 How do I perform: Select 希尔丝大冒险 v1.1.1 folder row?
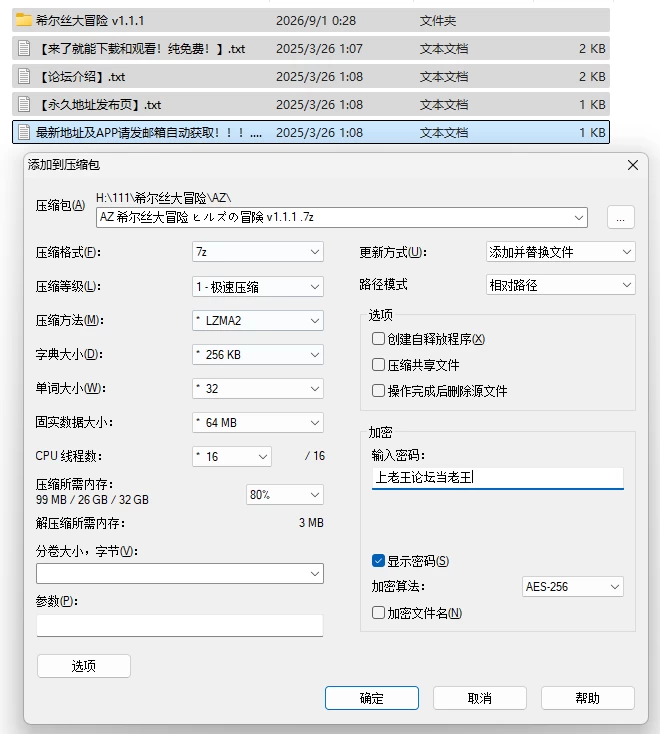pyautogui.click(x=311, y=20)
